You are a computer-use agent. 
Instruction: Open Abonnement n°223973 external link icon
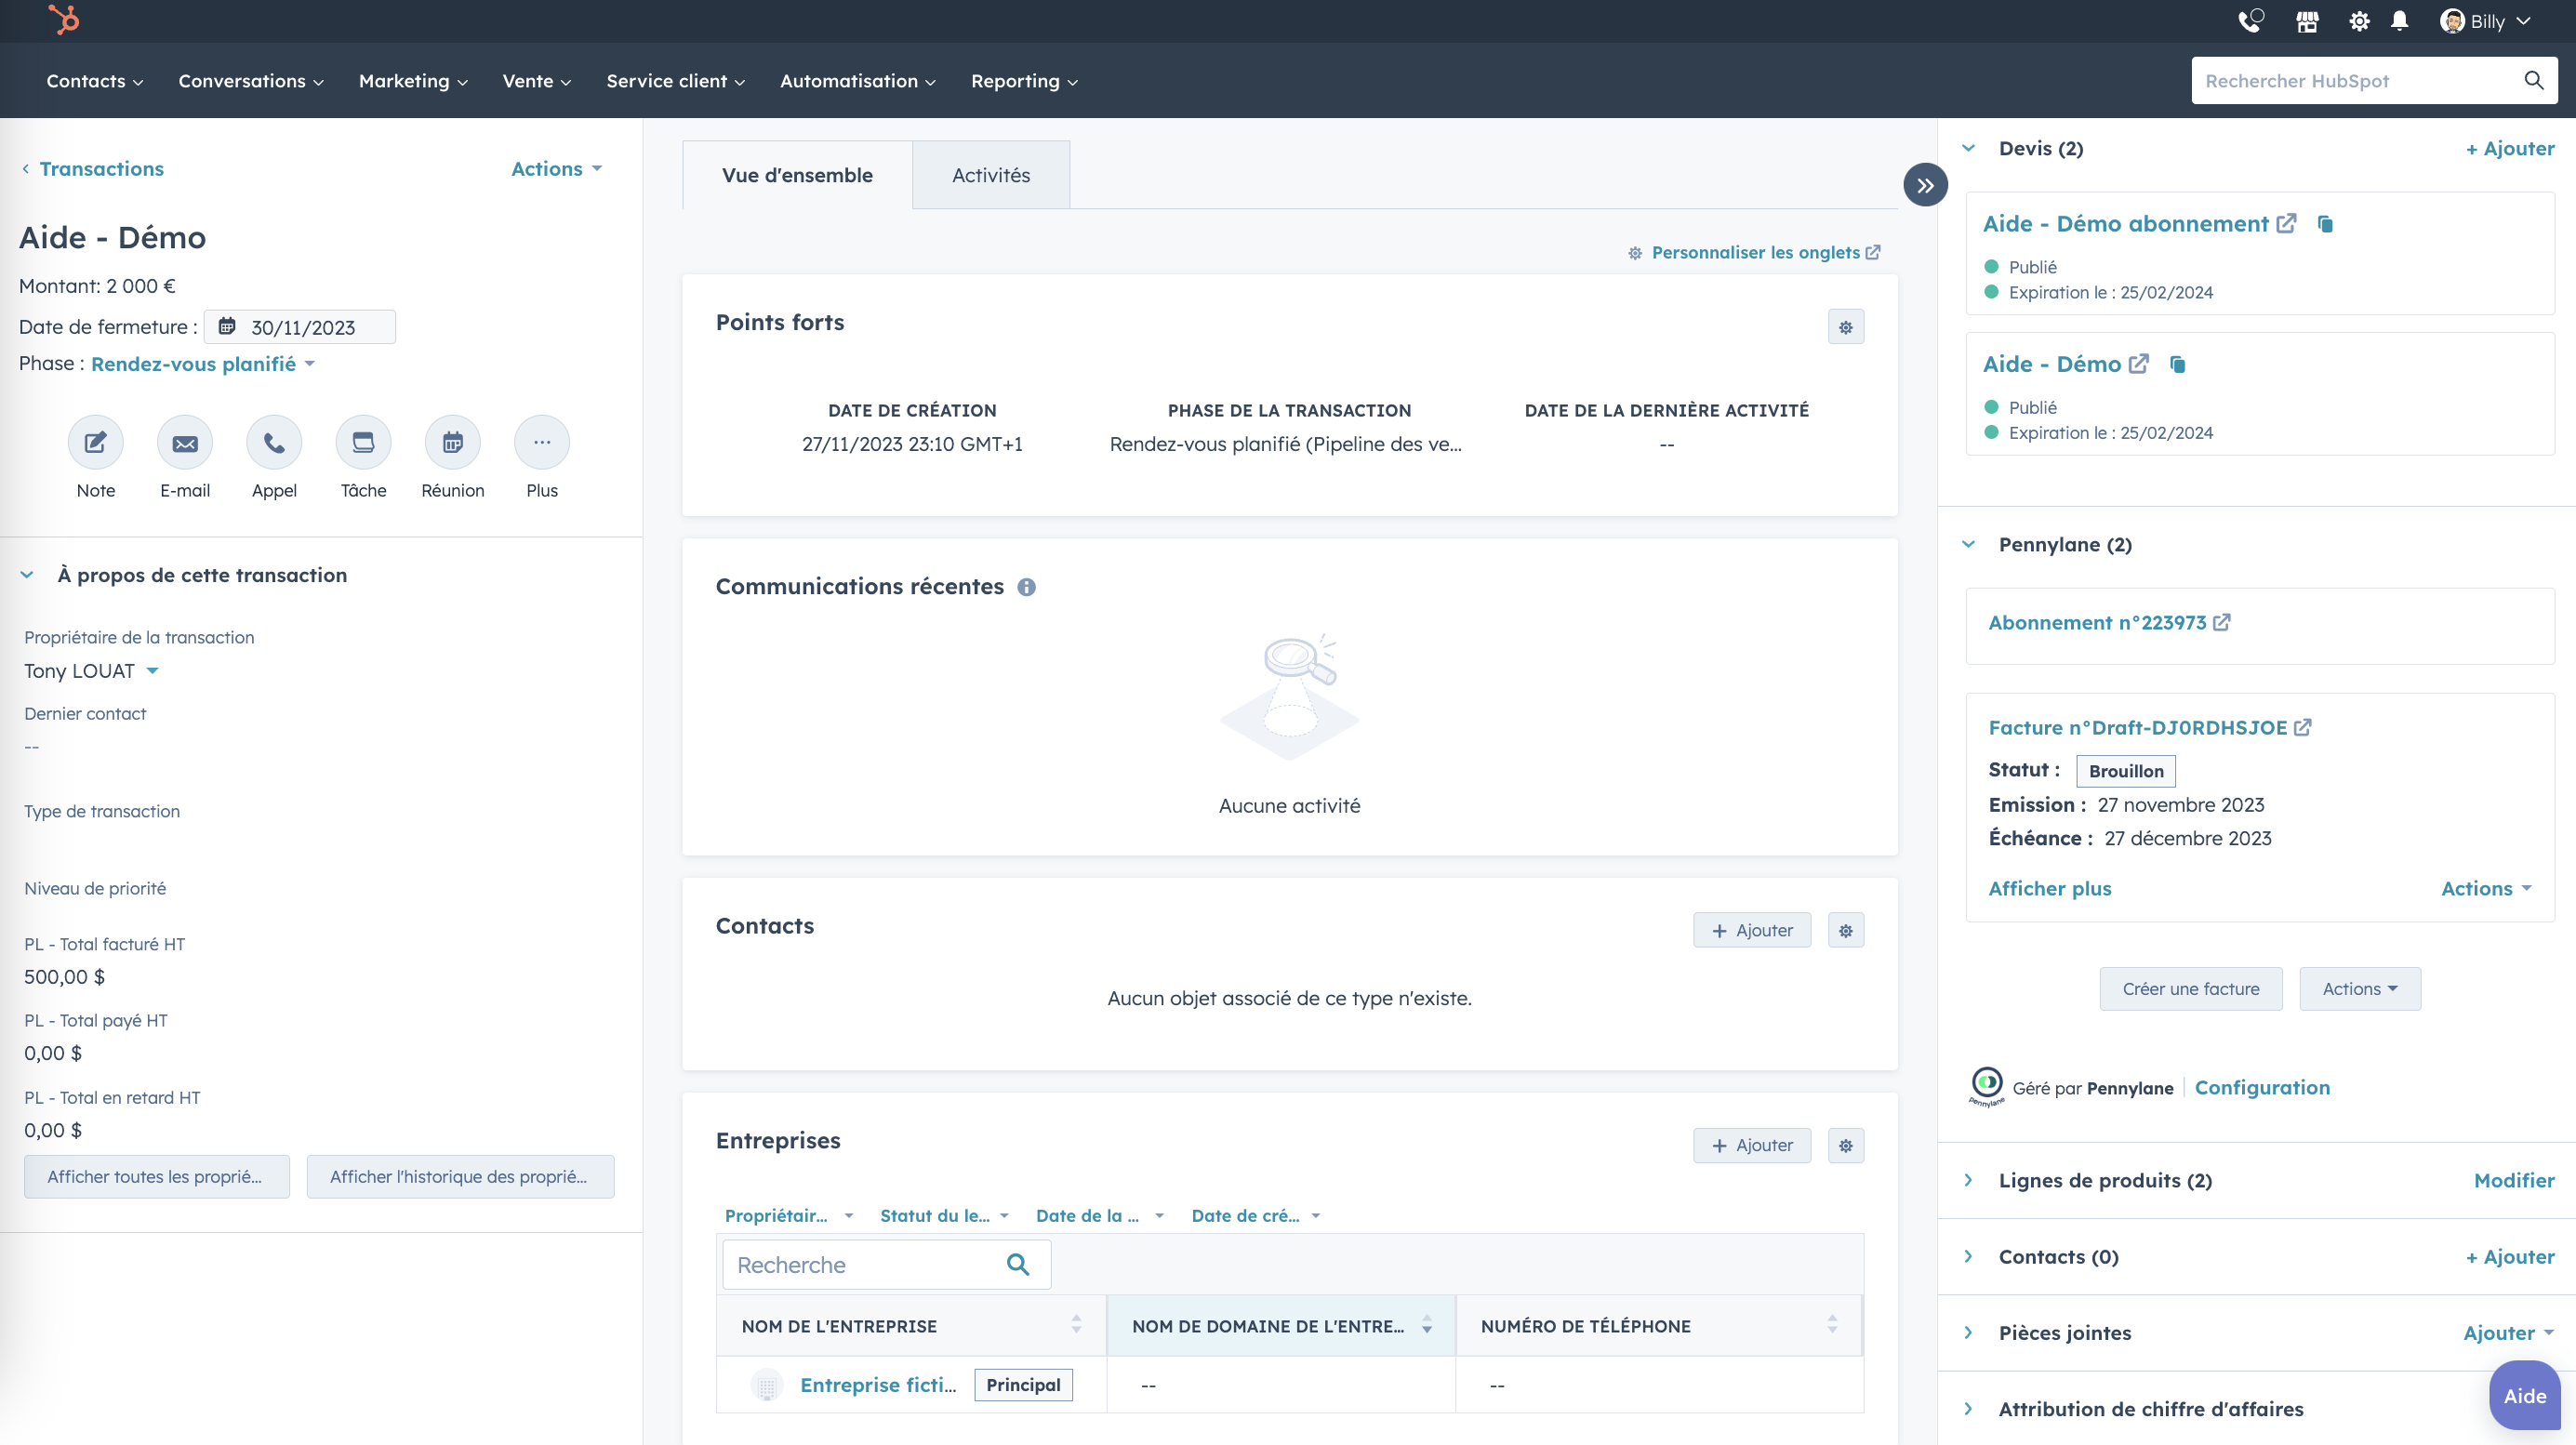tap(2221, 622)
